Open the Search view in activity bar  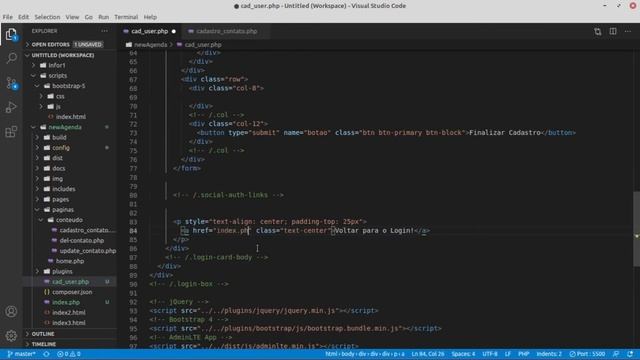[x=11, y=58]
